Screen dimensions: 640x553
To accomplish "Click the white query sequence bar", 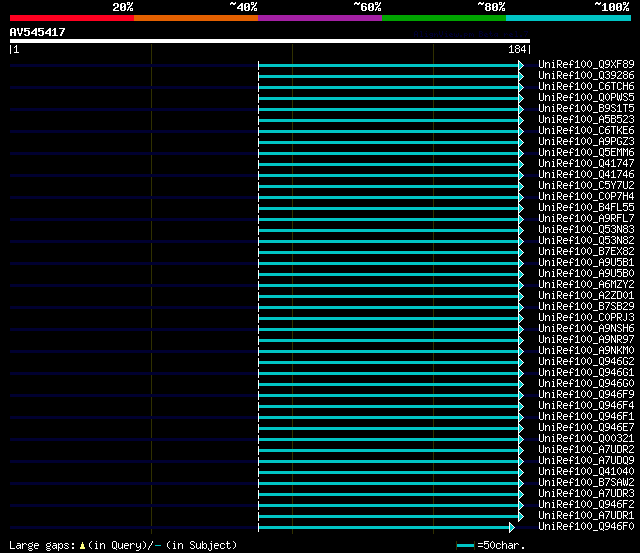I will coord(270,41).
